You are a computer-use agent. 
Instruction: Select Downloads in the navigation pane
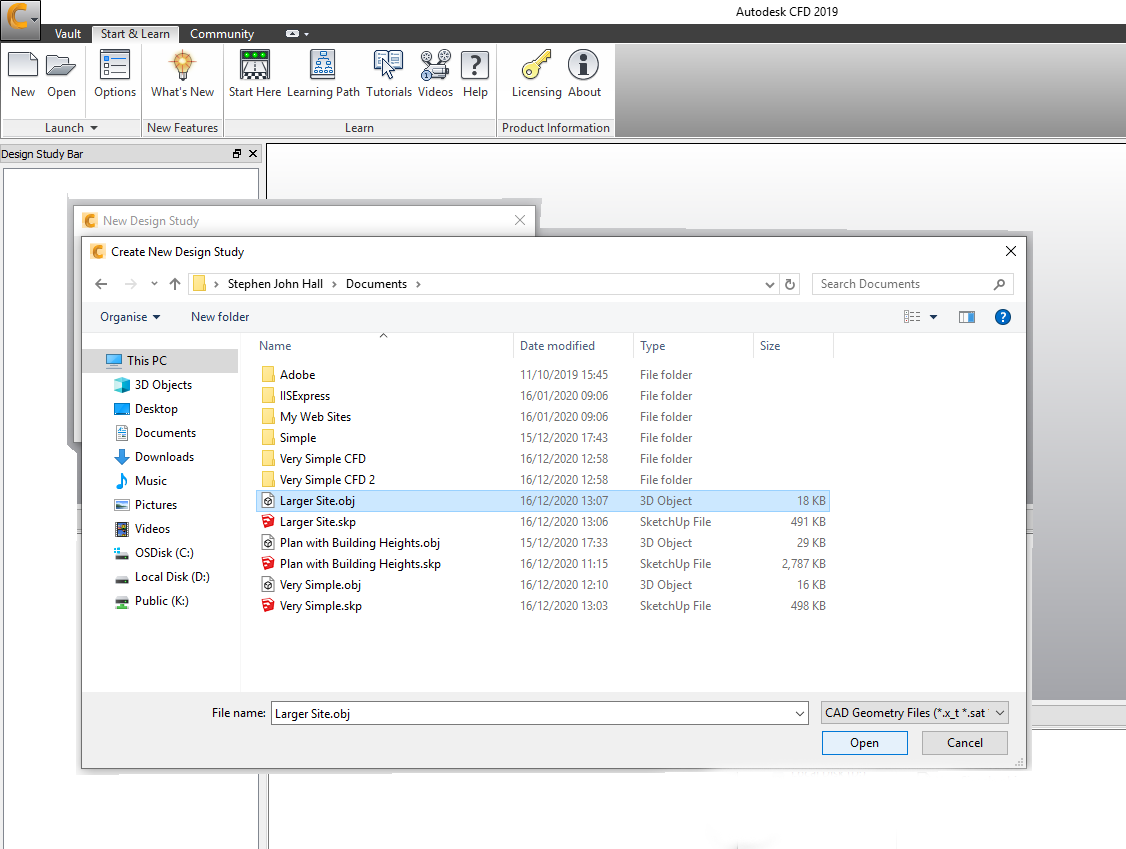click(x=164, y=457)
